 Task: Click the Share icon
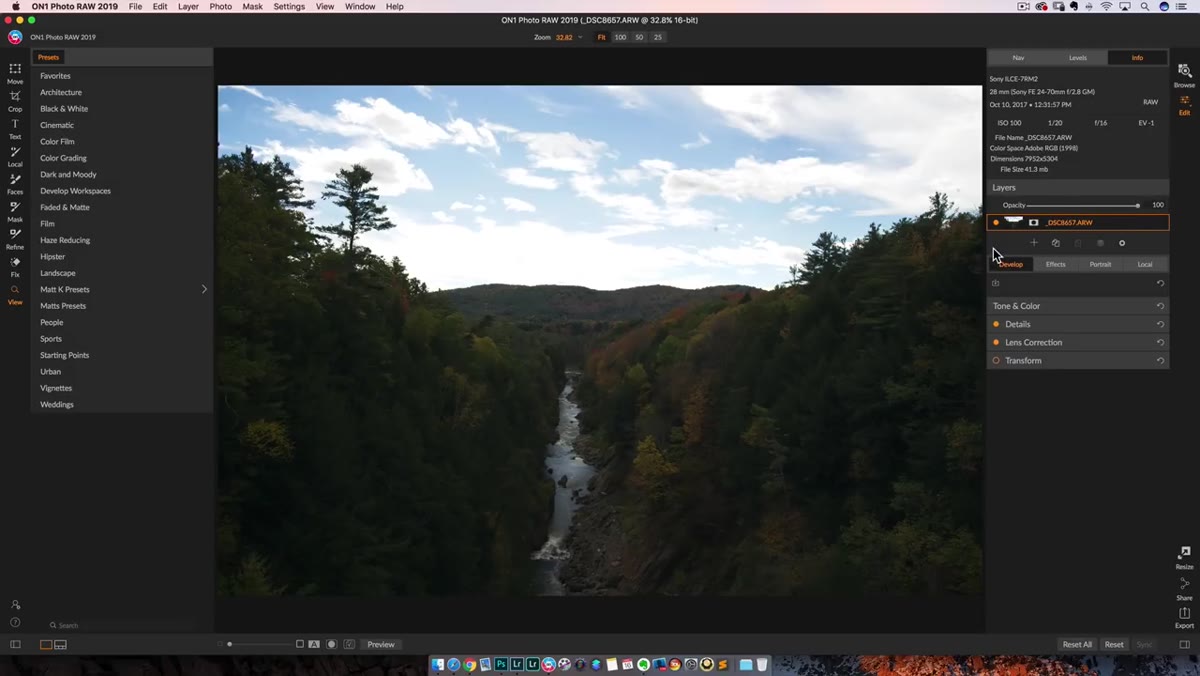[x=1184, y=583]
